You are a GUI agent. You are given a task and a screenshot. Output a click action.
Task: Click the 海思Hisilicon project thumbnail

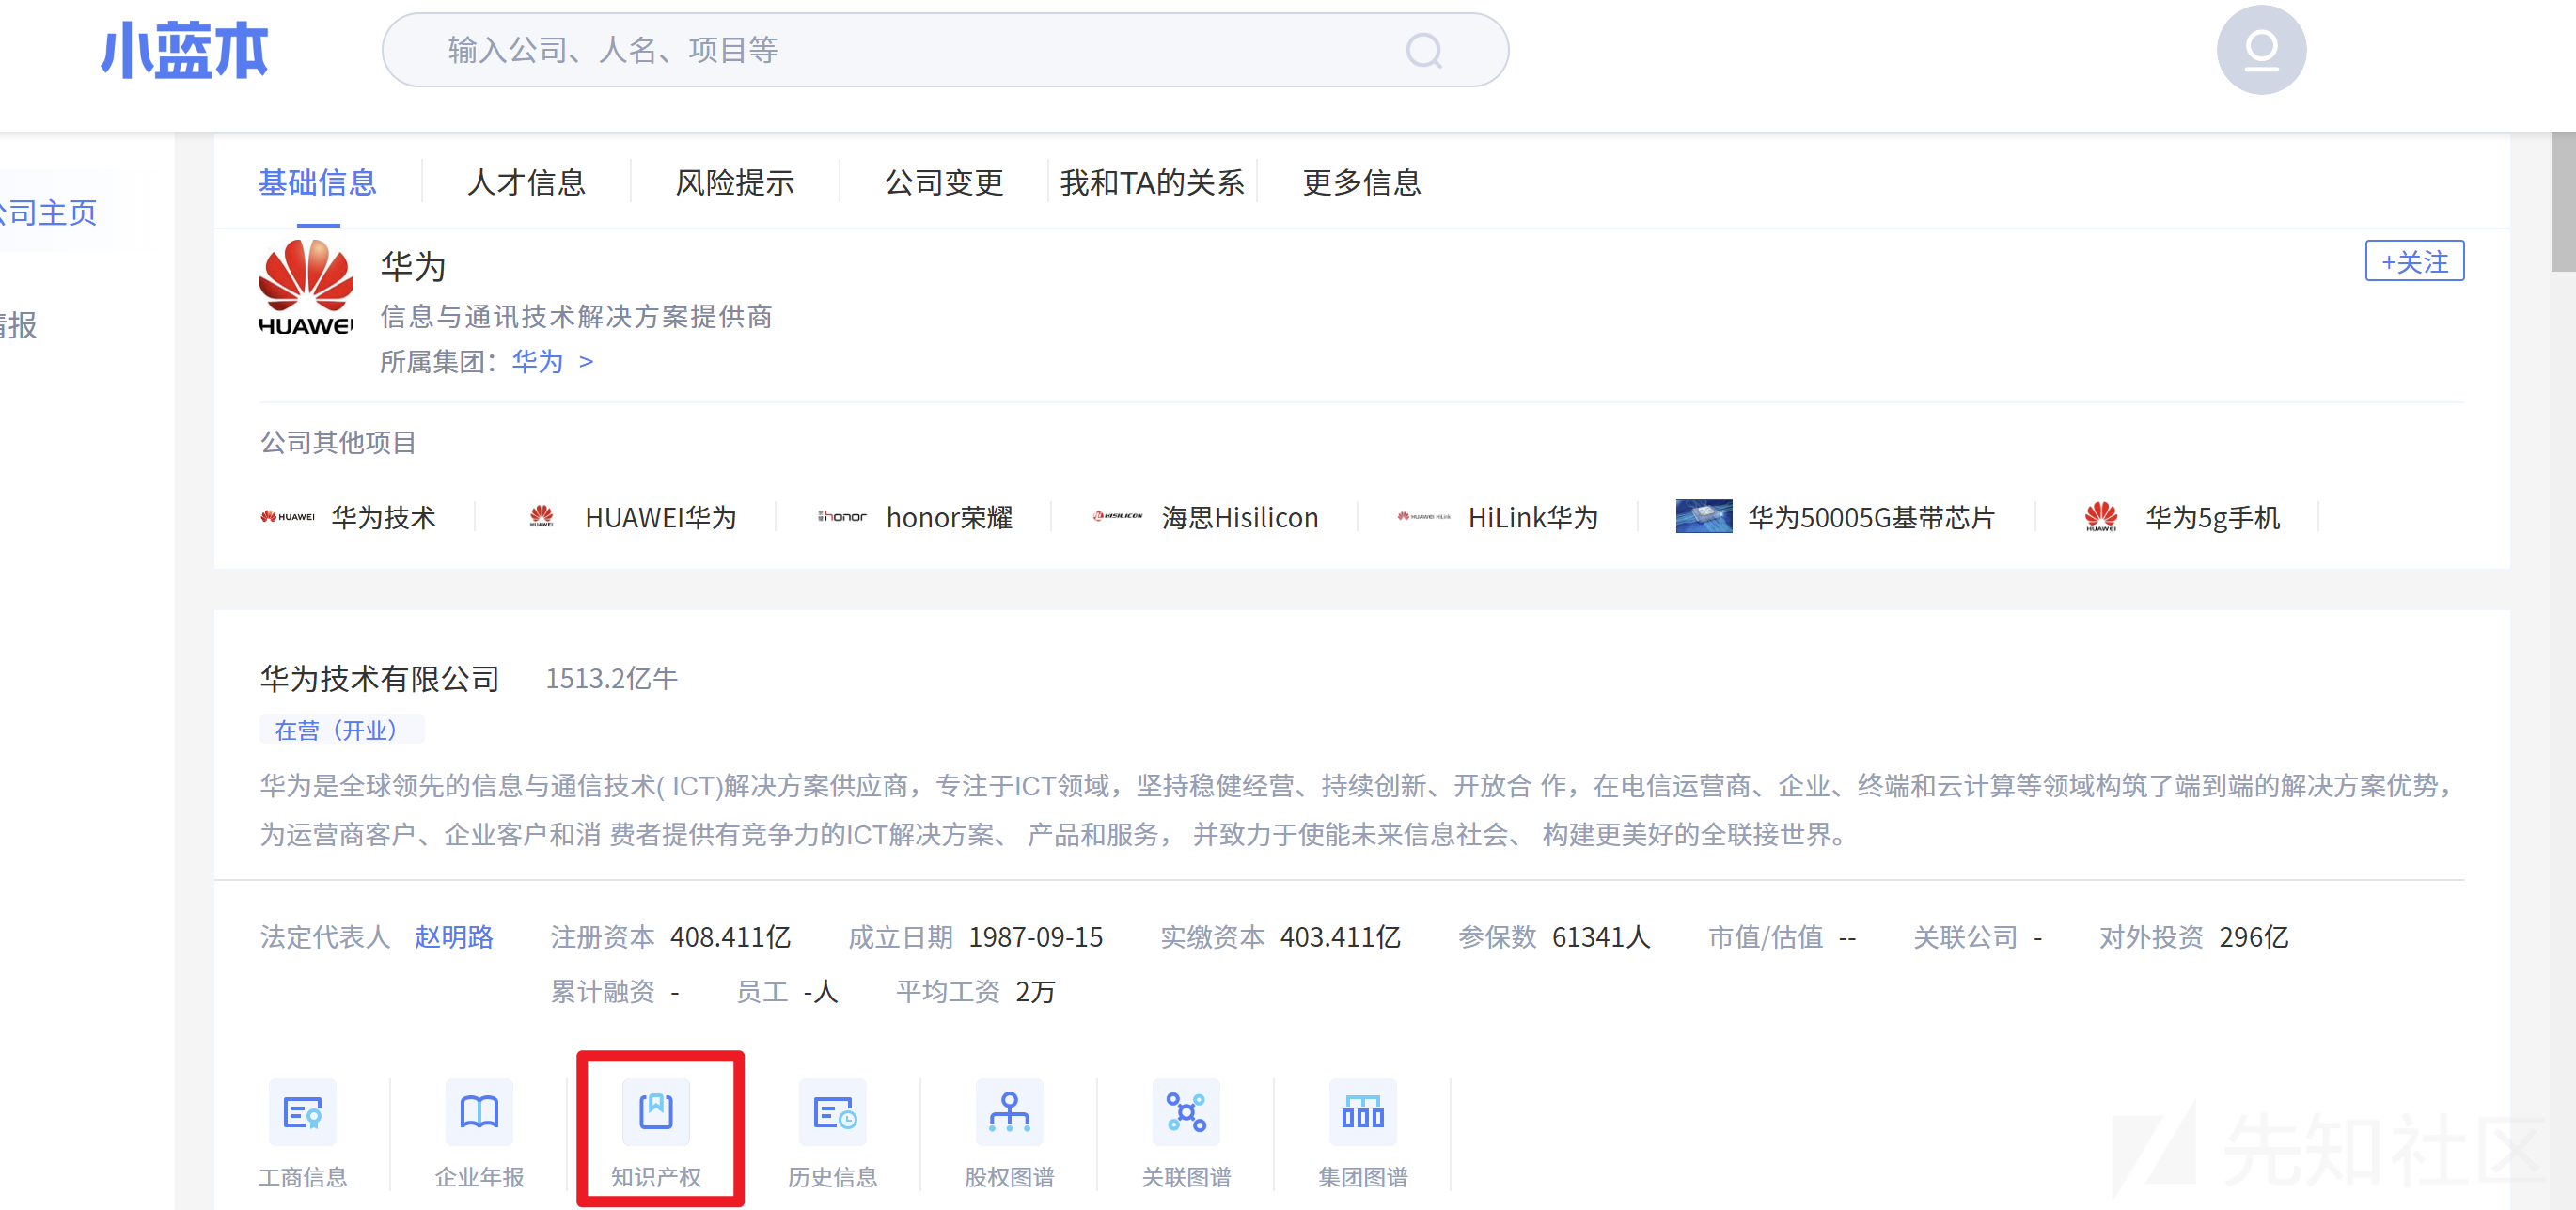[1117, 517]
